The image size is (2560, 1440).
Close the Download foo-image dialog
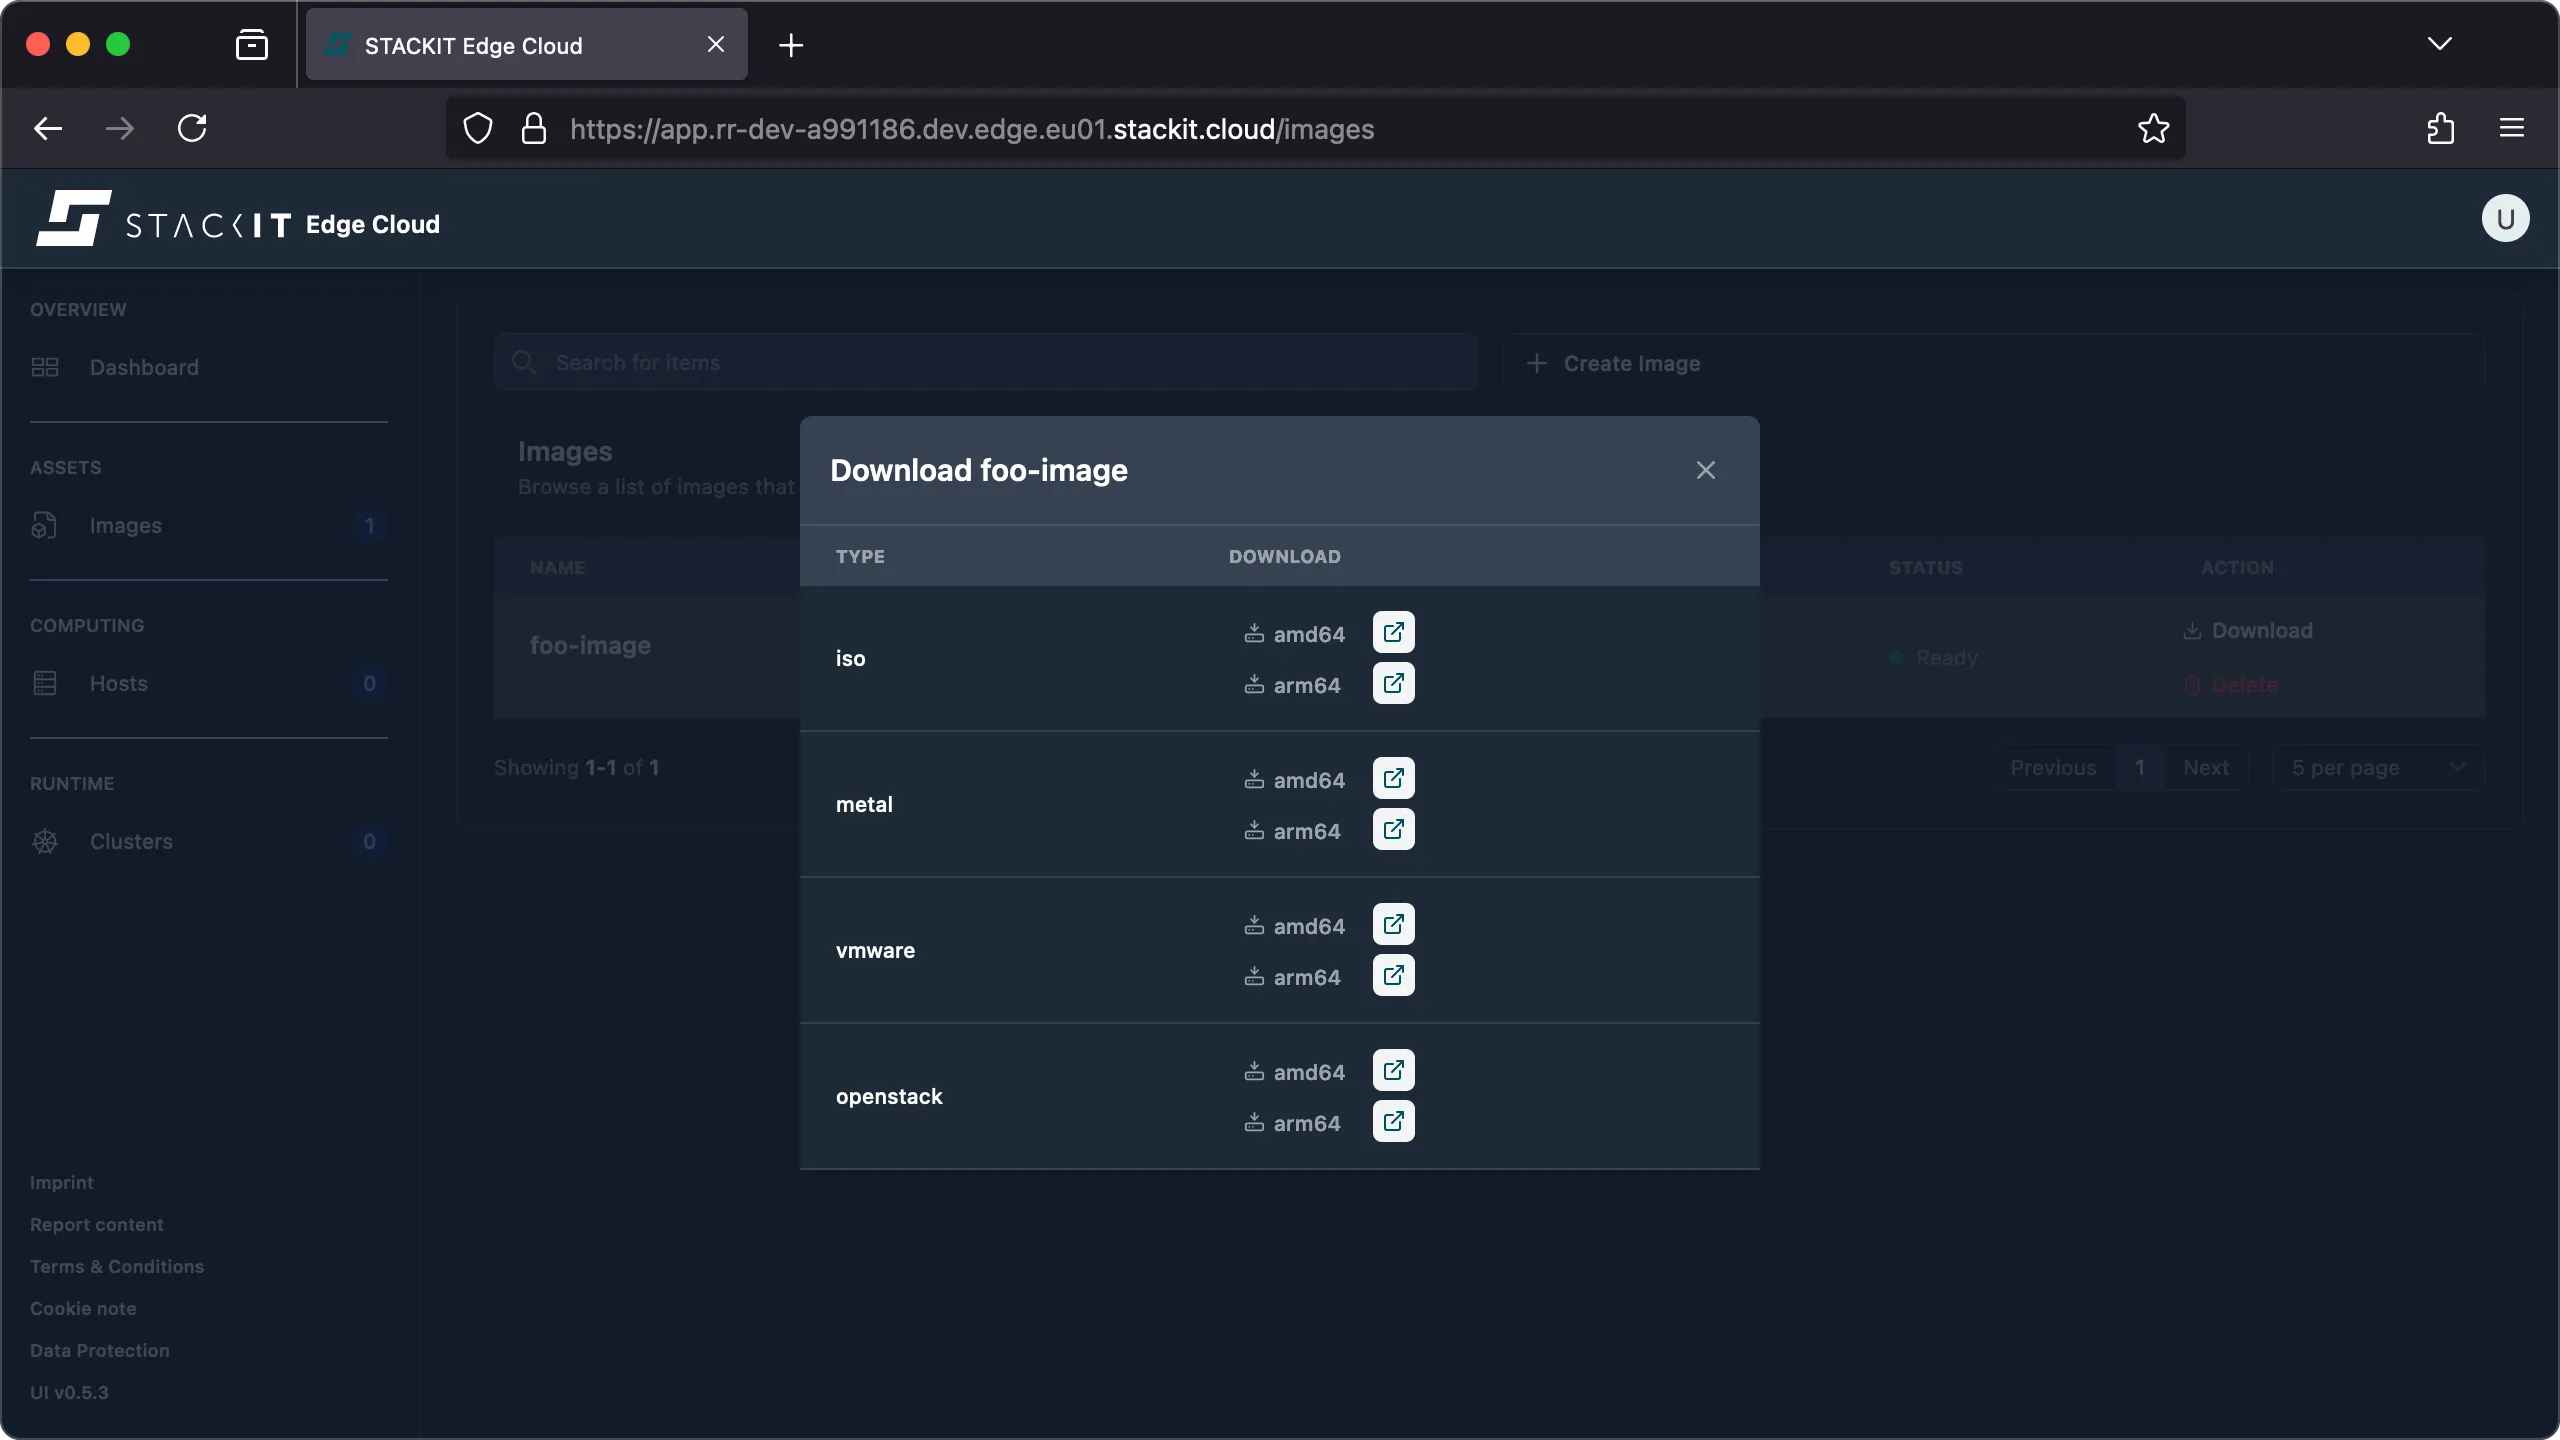click(1704, 469)
